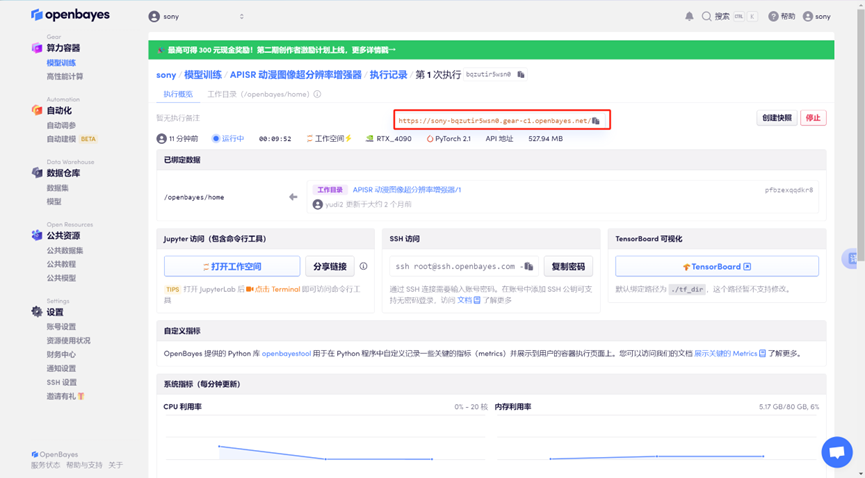Open 数据集 in sidebar
Viewport: 865px width, 478px height.
point(57,188)
